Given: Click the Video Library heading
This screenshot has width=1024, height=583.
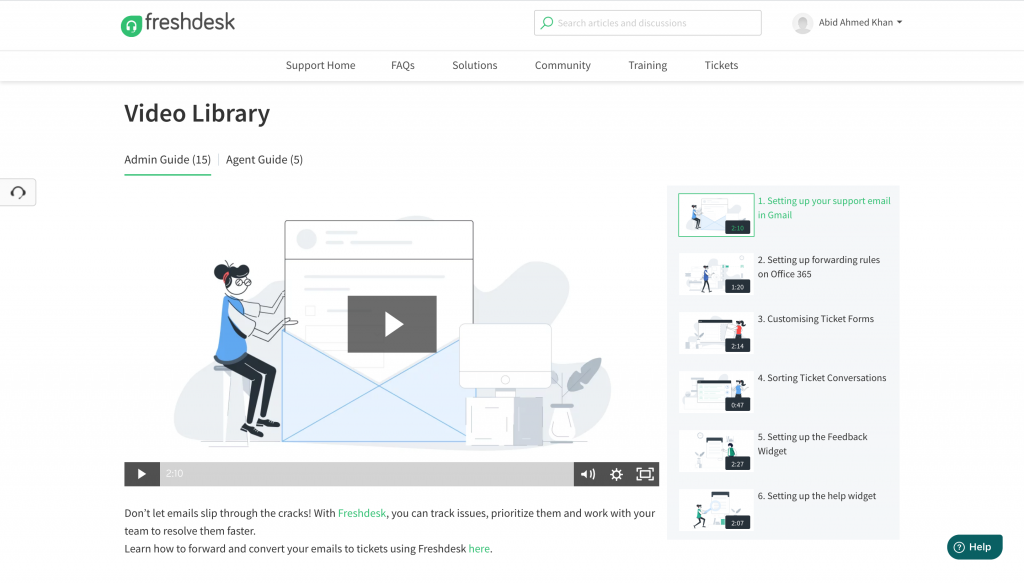Looking at the screenshot, I should tap(197, 114).
